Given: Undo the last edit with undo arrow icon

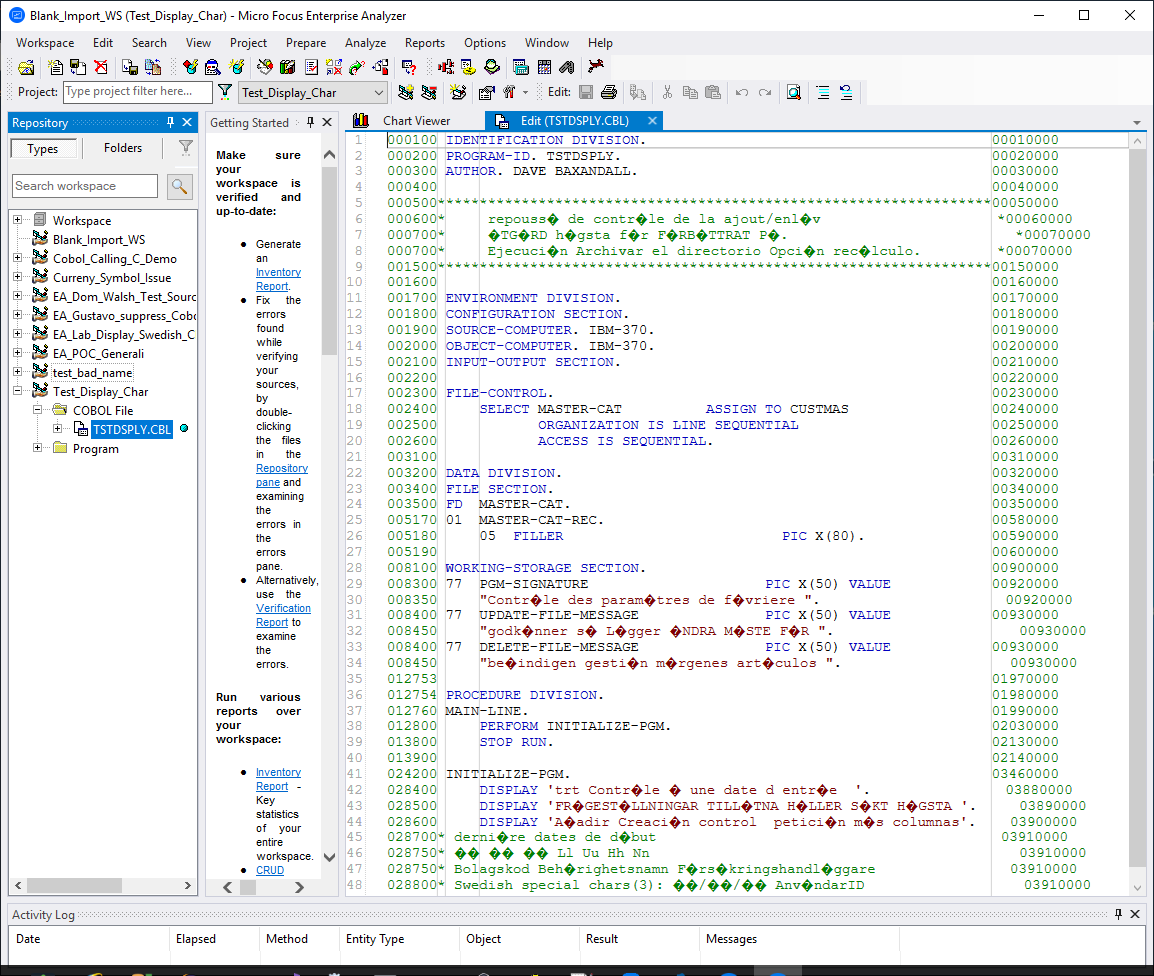Looking at the screenshot, I should [x=742, y=92].
